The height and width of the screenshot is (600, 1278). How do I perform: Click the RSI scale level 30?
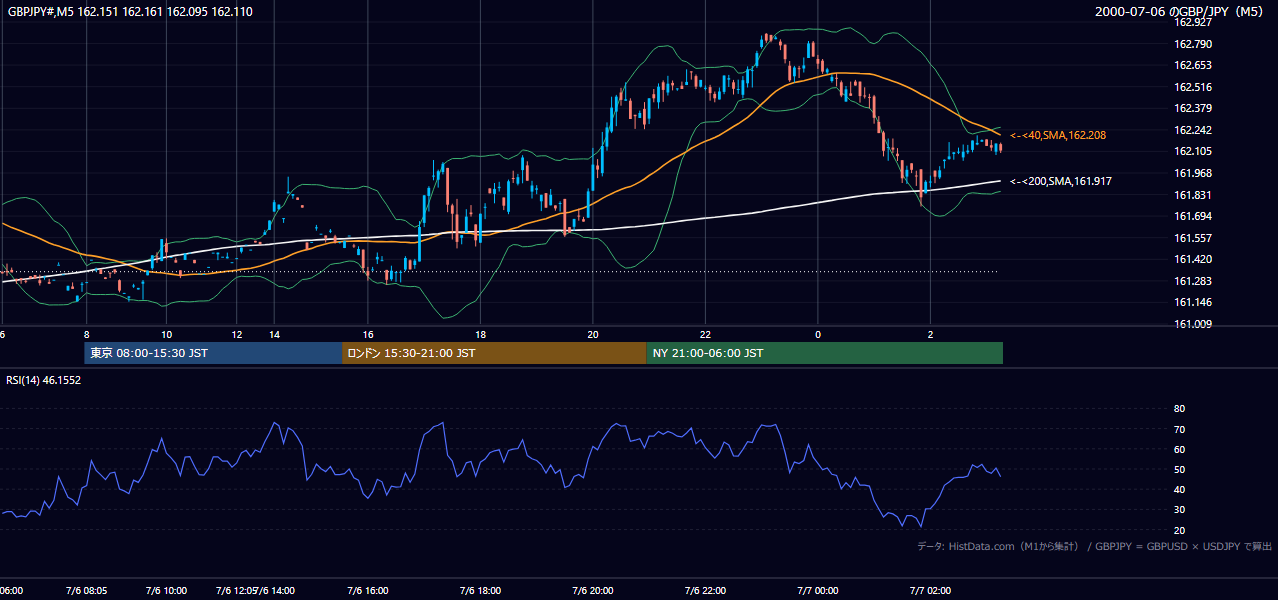[1179, 510]
